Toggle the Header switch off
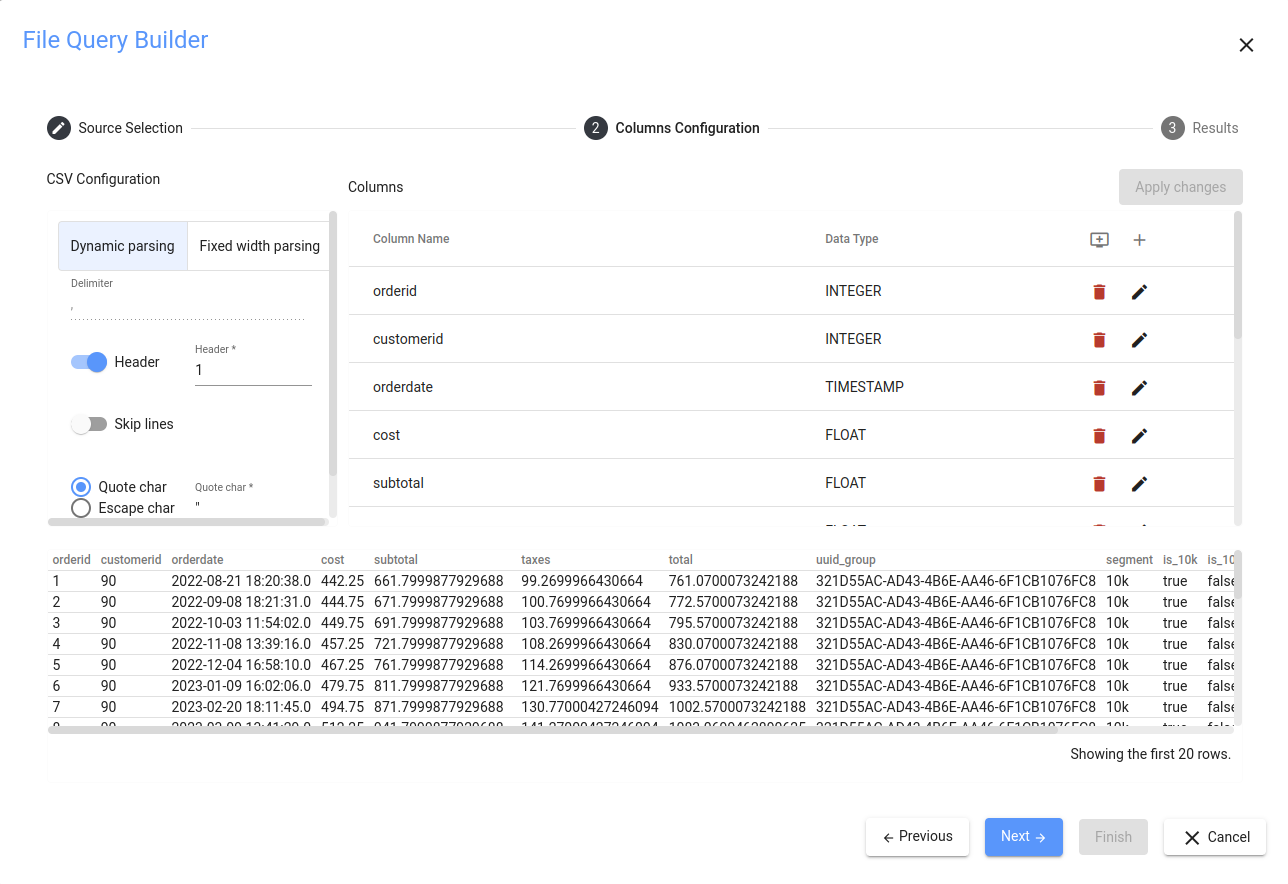 (x=89, y=362)
